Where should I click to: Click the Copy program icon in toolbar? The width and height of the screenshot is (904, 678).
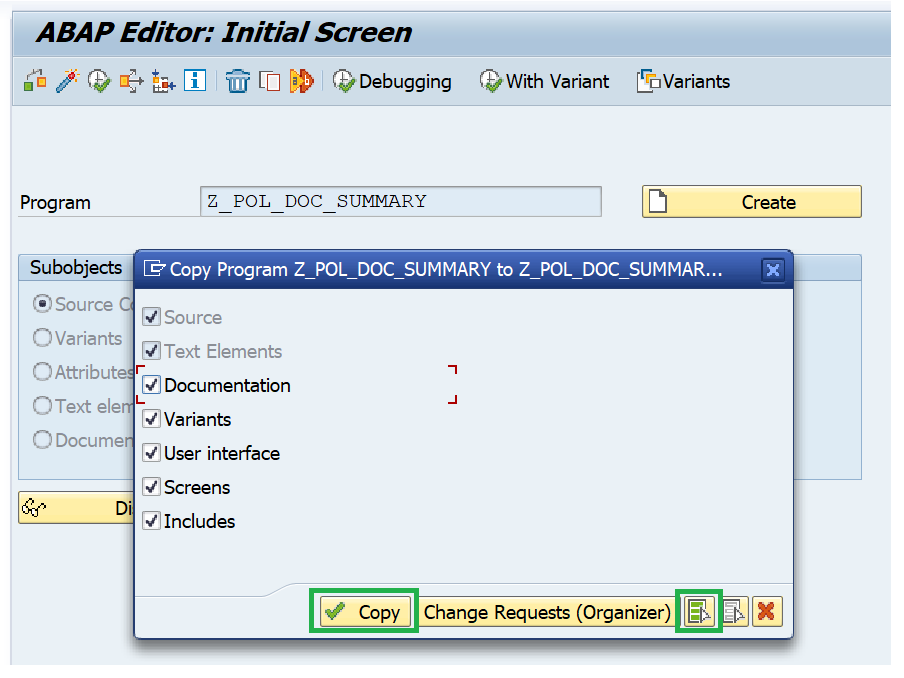269,81
